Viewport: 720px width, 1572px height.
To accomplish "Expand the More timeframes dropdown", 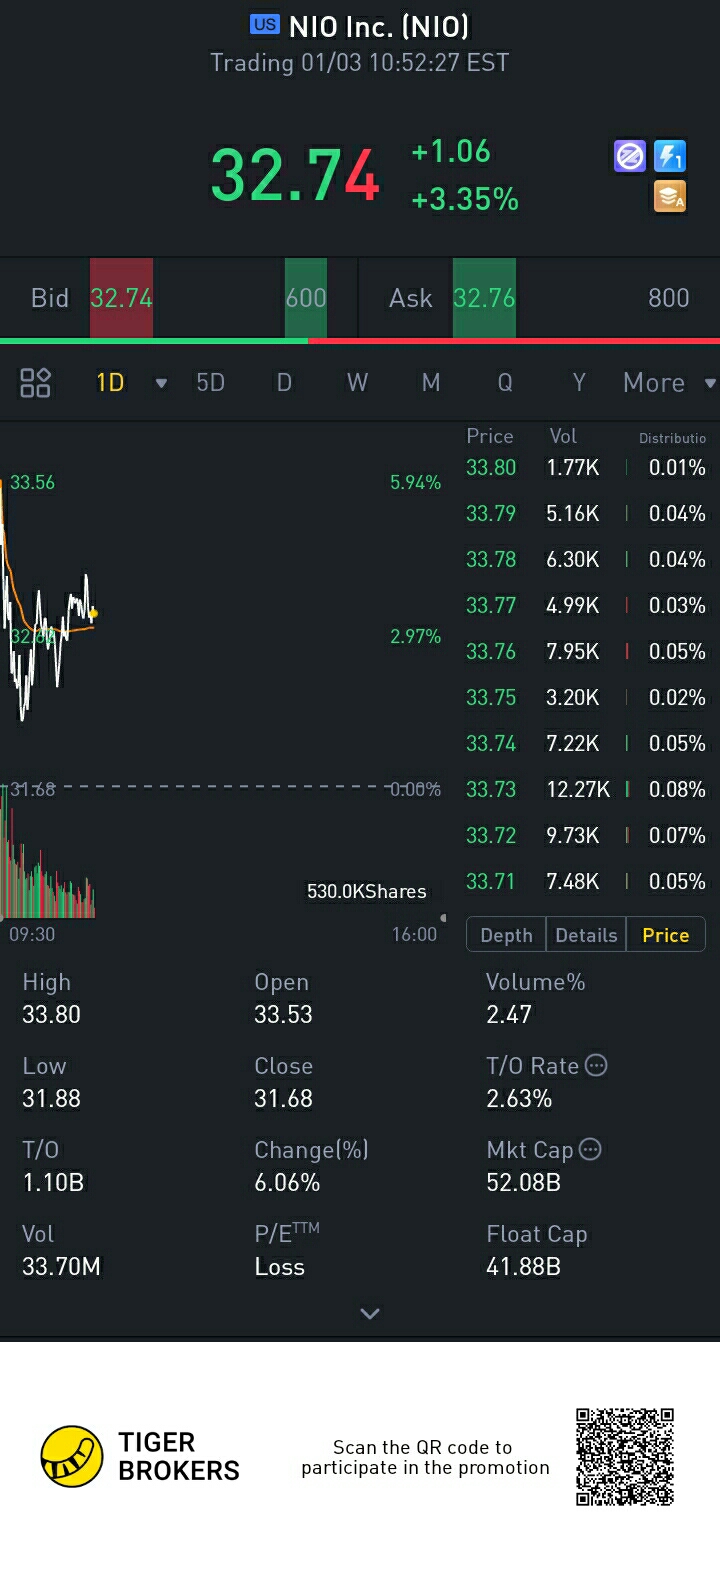I will [709, 383].
